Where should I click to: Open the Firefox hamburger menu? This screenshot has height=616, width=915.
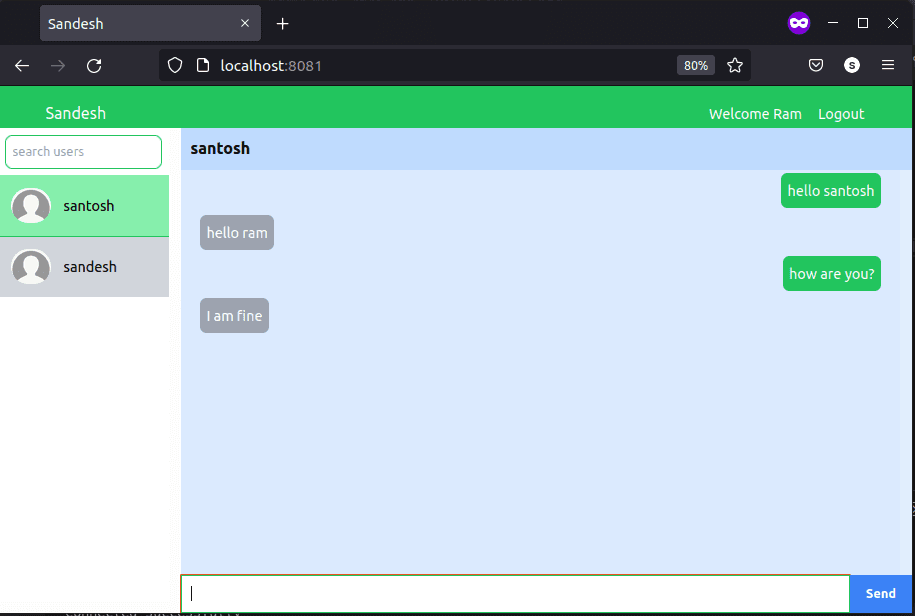(888, 65)
